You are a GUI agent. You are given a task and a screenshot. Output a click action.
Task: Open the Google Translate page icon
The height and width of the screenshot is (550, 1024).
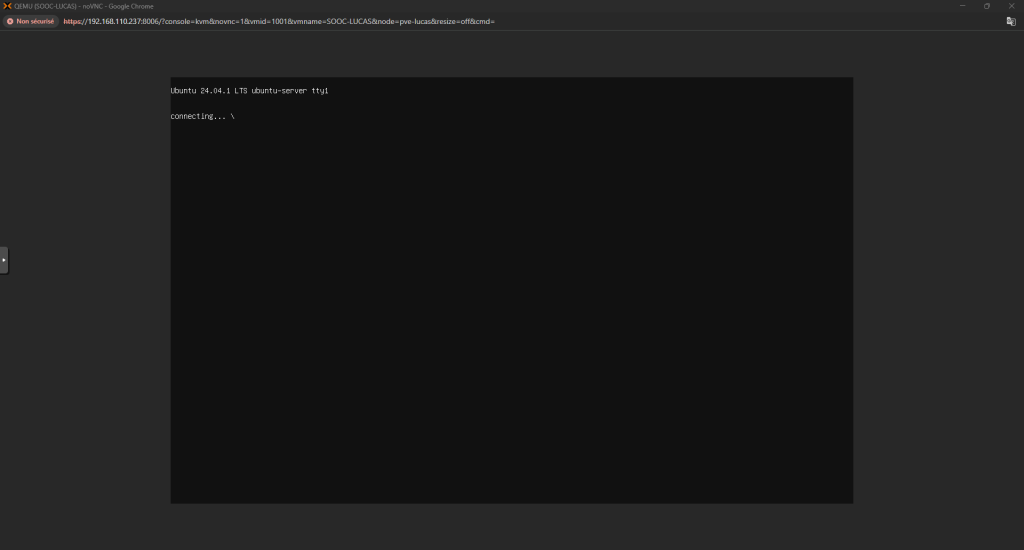1011,21
